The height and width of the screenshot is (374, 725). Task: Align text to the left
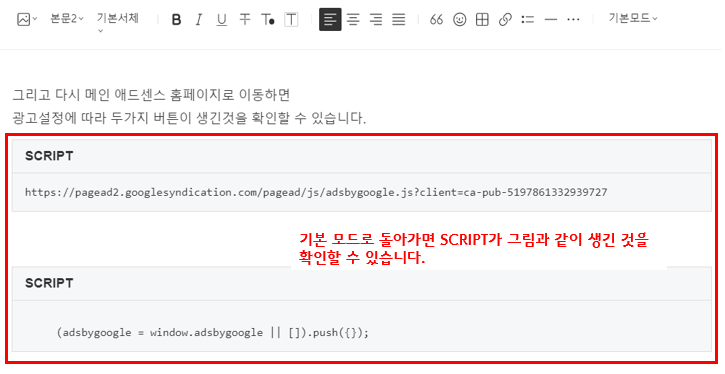330,19
